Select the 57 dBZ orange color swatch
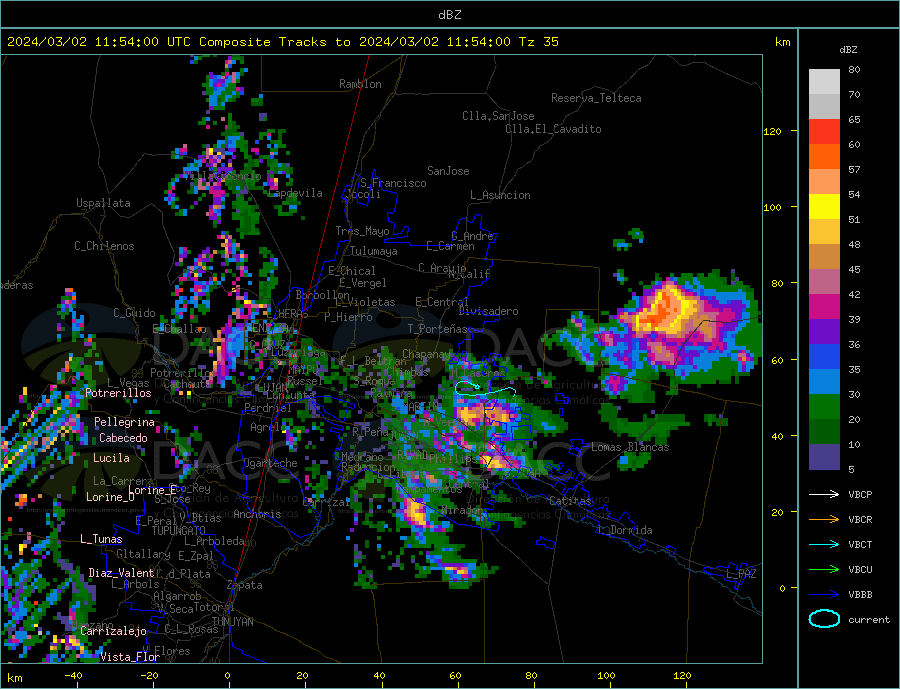Image resolution: width=900 pixels, height=689 pixels. coord(824,157)
